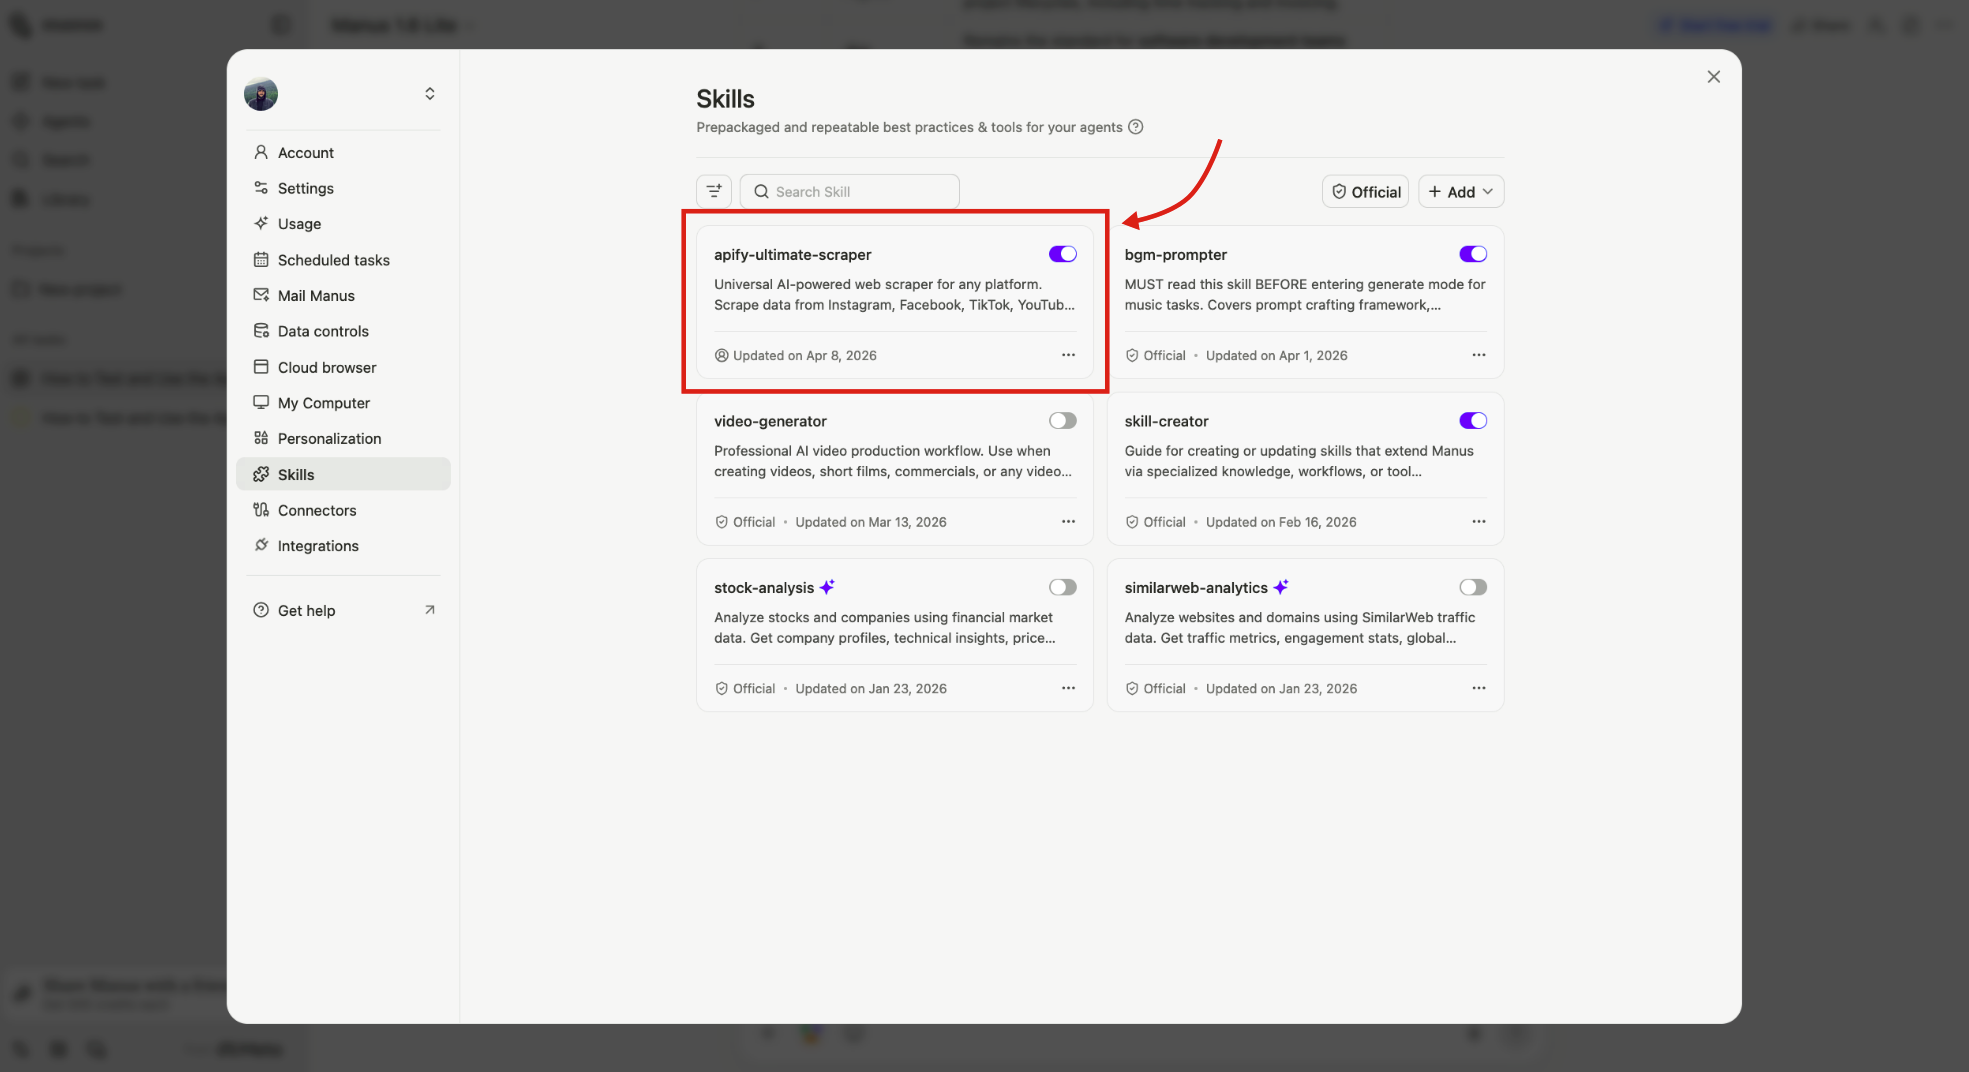Open the Get help link

305,610
